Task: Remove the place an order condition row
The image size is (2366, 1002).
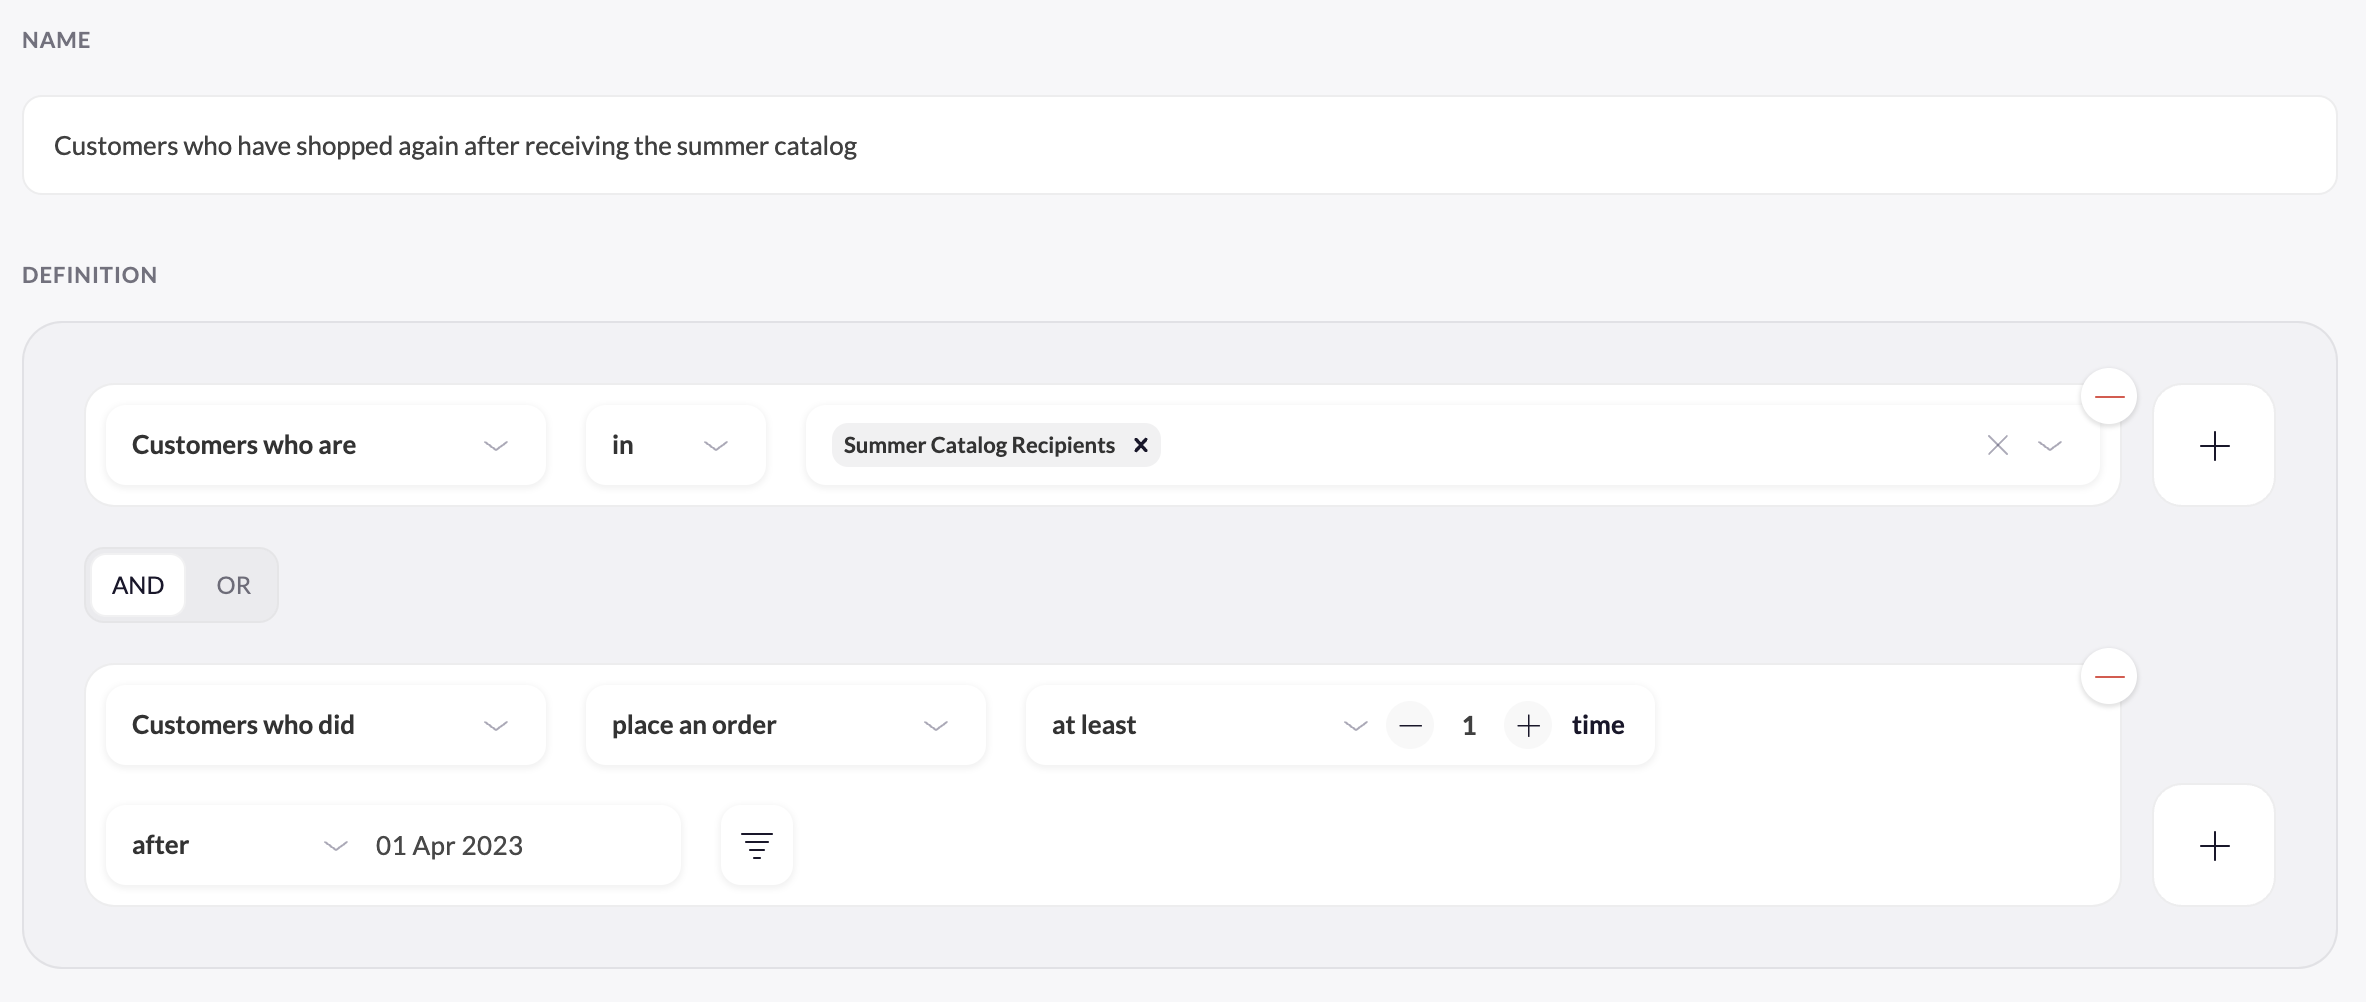Action: [2109, 676]
